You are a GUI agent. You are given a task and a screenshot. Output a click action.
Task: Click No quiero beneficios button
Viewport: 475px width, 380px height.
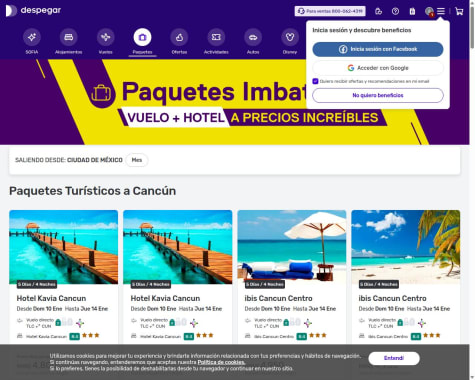[x=378, y=95]
